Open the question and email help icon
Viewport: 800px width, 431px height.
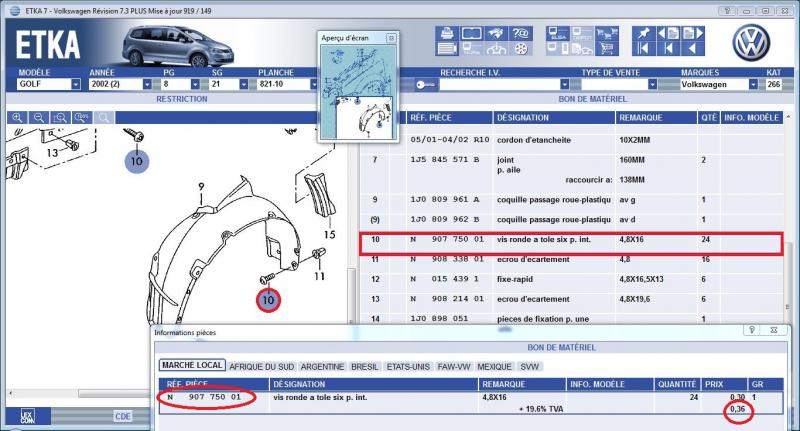(520, 33)
